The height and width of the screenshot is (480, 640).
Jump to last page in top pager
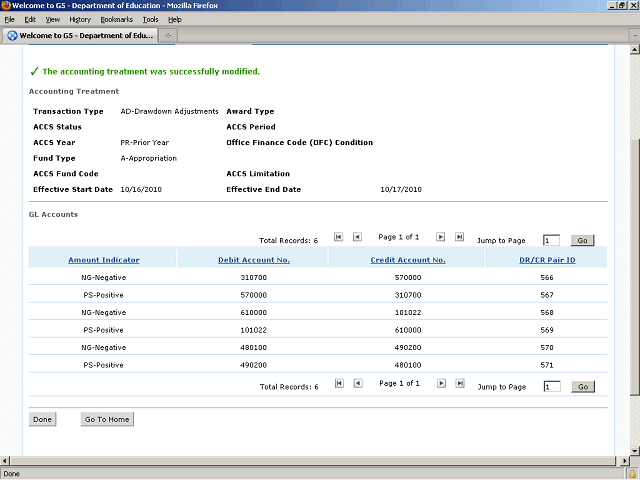459,237
